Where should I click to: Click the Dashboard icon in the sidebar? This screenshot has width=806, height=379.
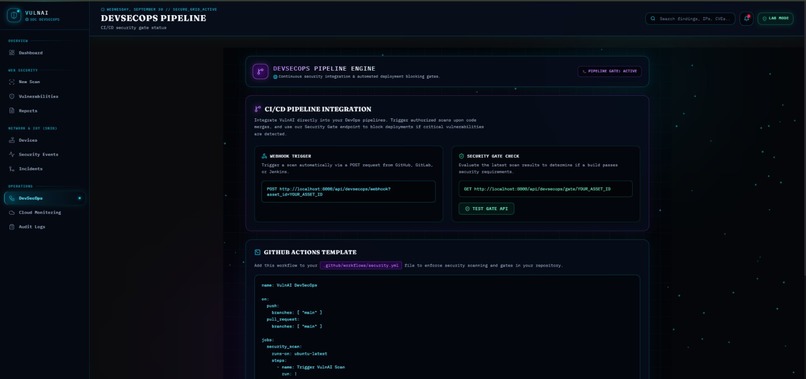pyautogui.click(x=12, y=52)
